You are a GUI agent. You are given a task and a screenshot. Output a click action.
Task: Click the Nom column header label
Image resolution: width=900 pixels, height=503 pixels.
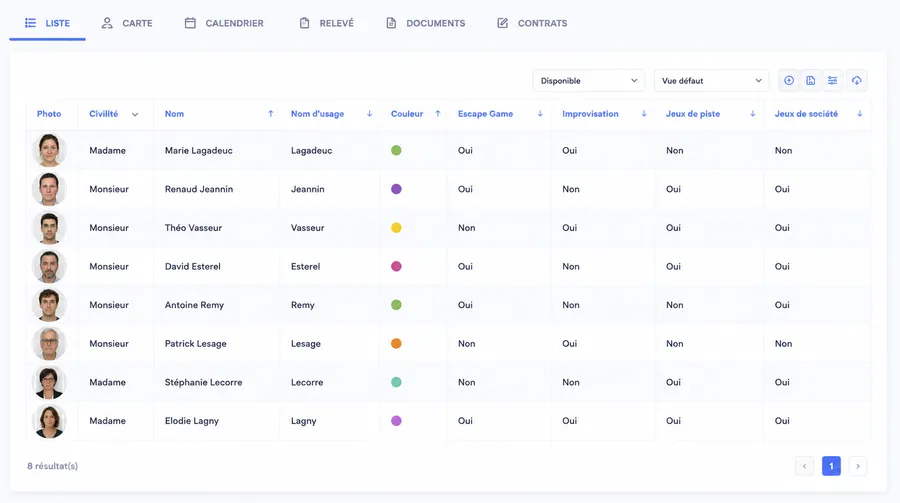pos(174,114)
